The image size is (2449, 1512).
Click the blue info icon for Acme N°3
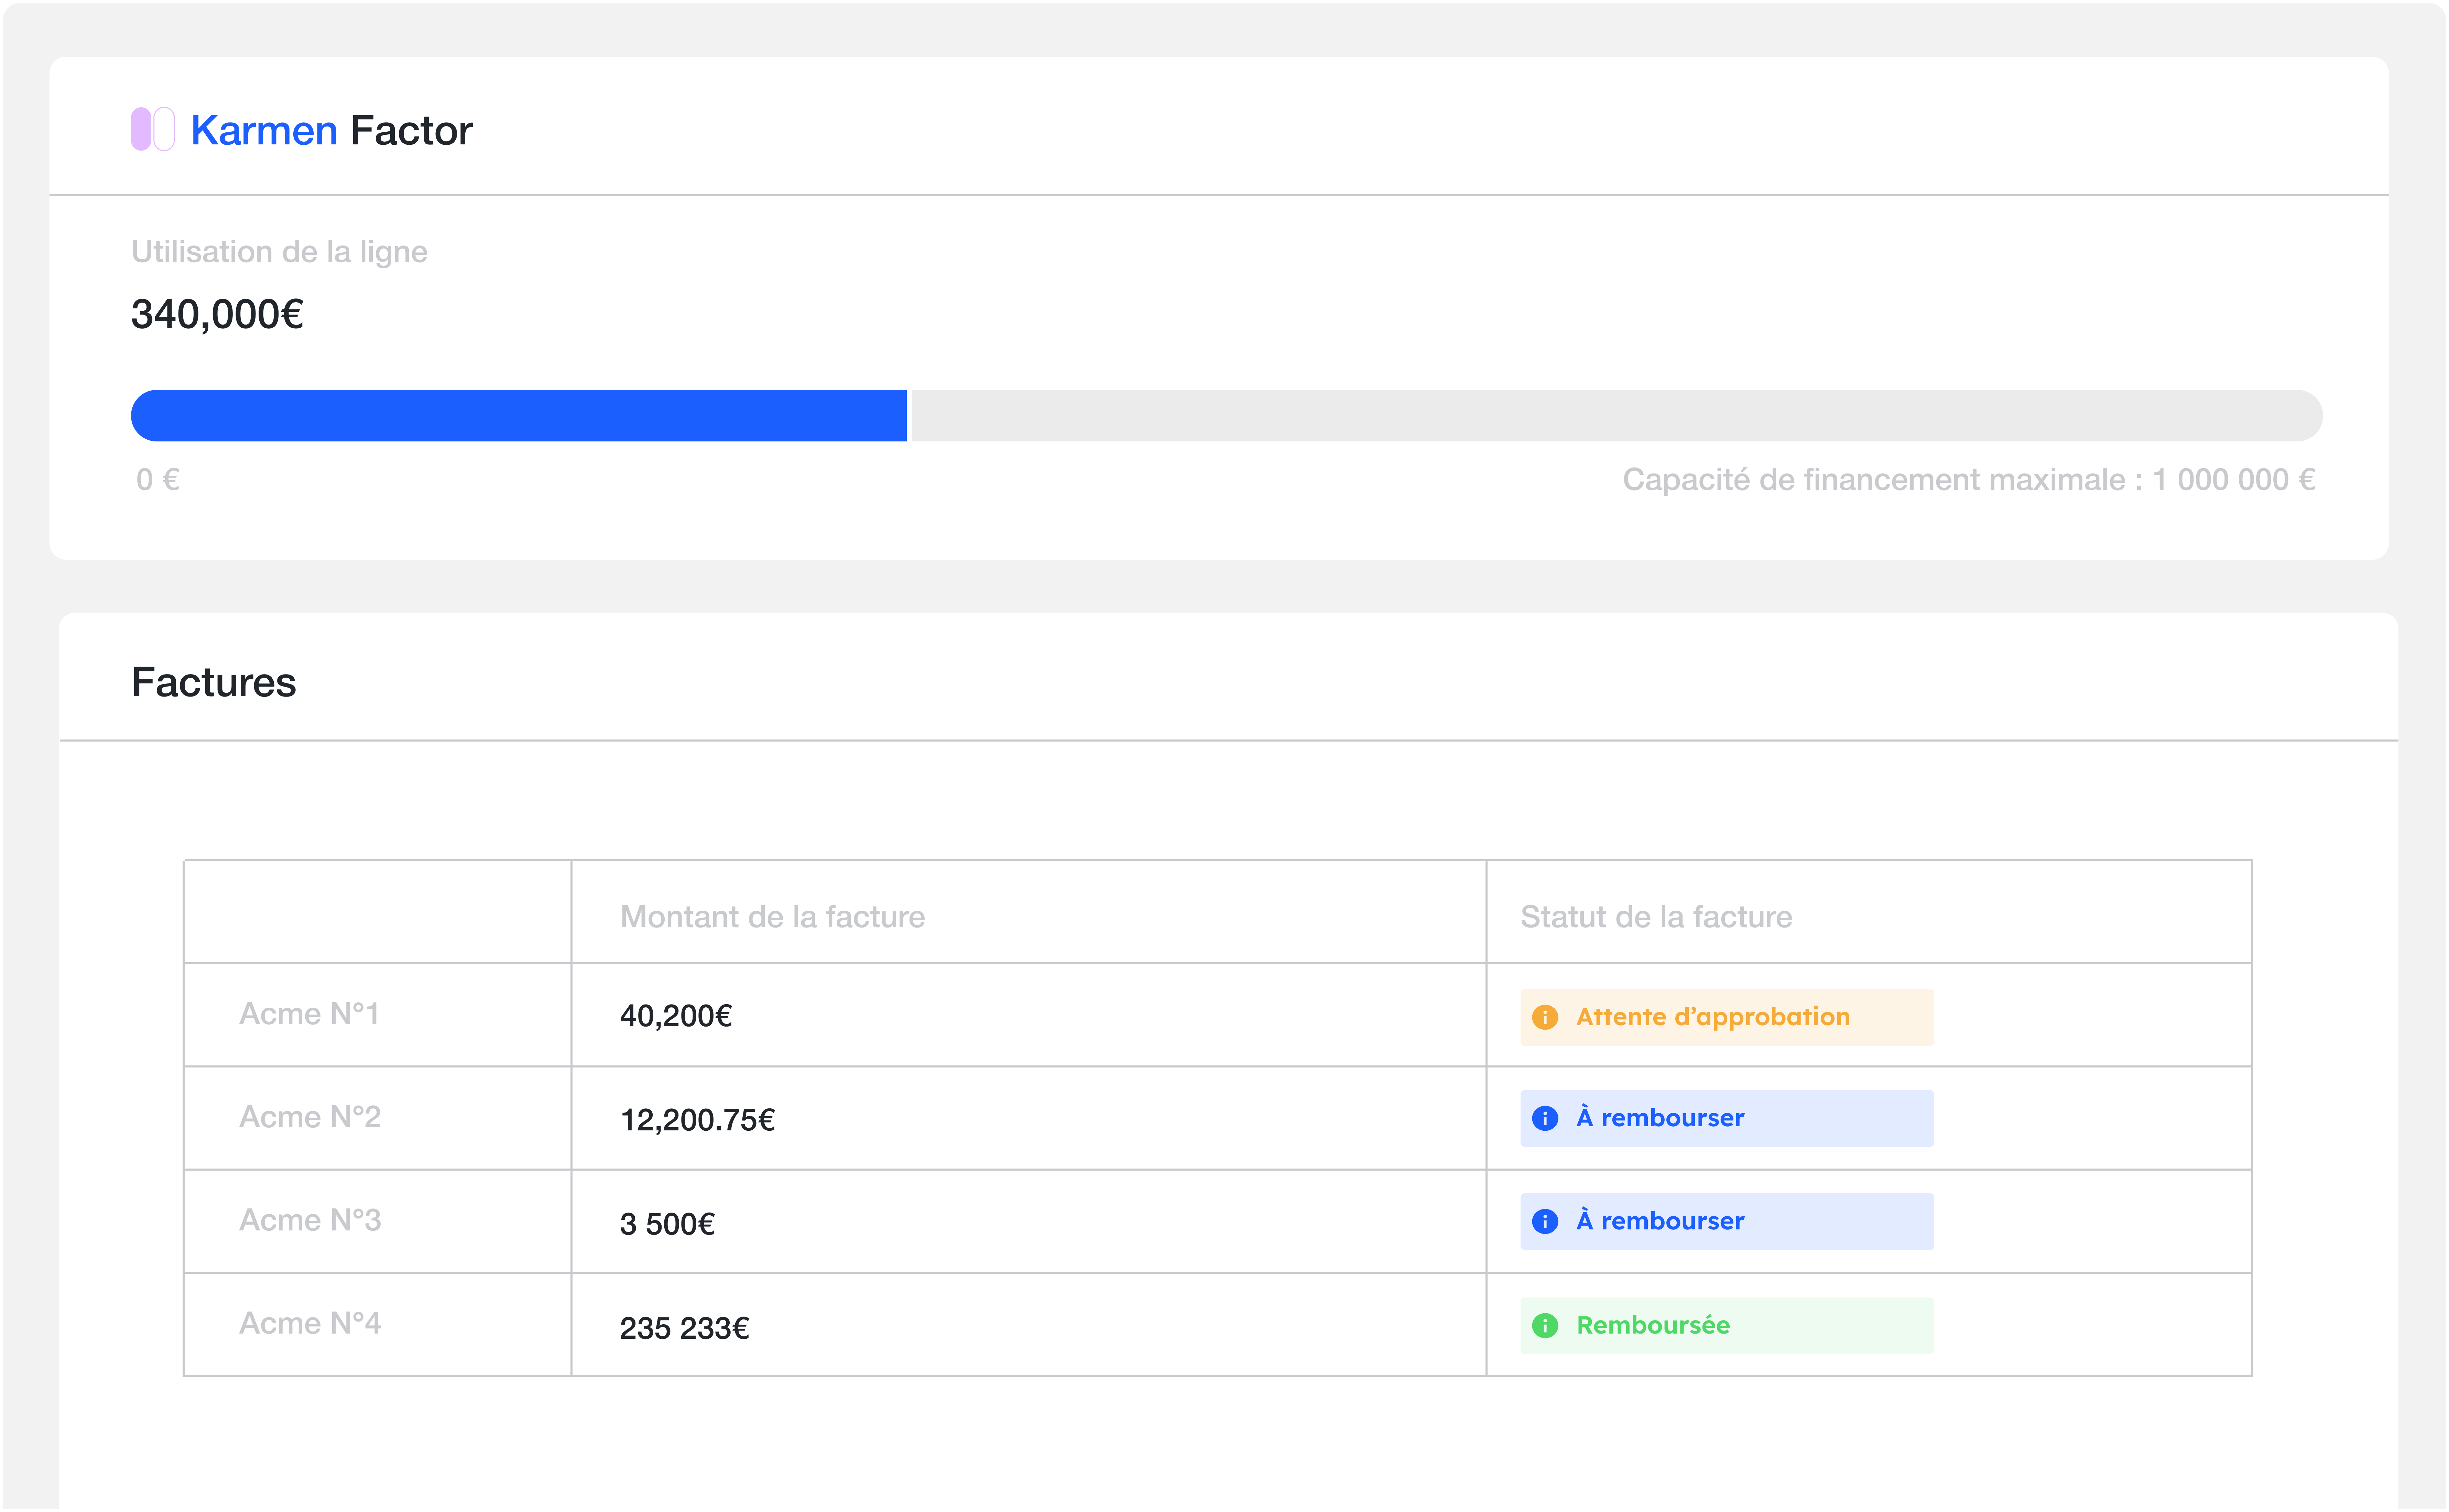point(1545,1221)
